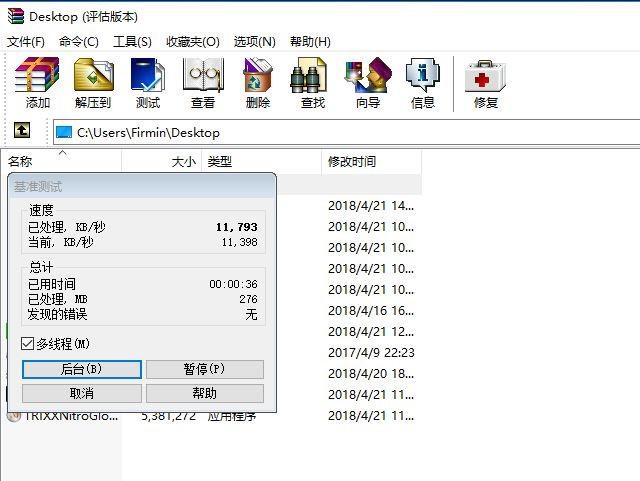Sort the list by the 名称 column header
The width and height of the screenshot is (640, 481).
click(61, 161)
